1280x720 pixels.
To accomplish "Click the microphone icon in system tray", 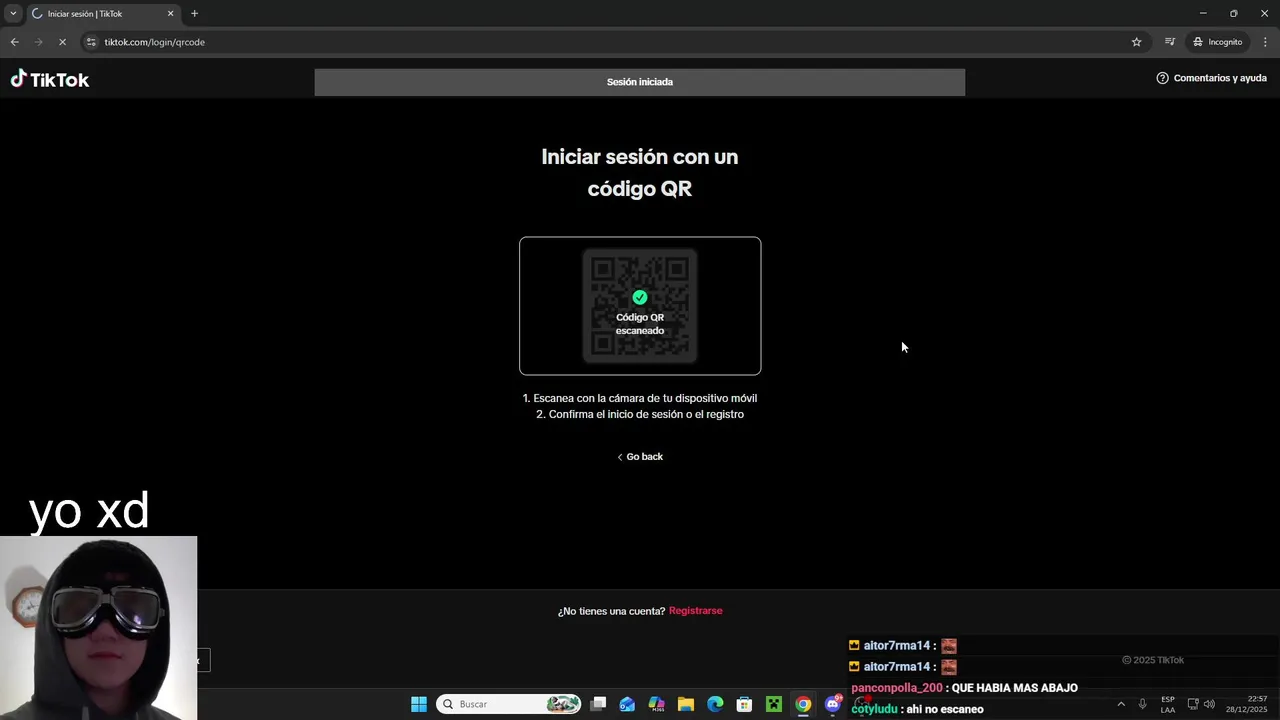I will click(x=1142, y=704).
